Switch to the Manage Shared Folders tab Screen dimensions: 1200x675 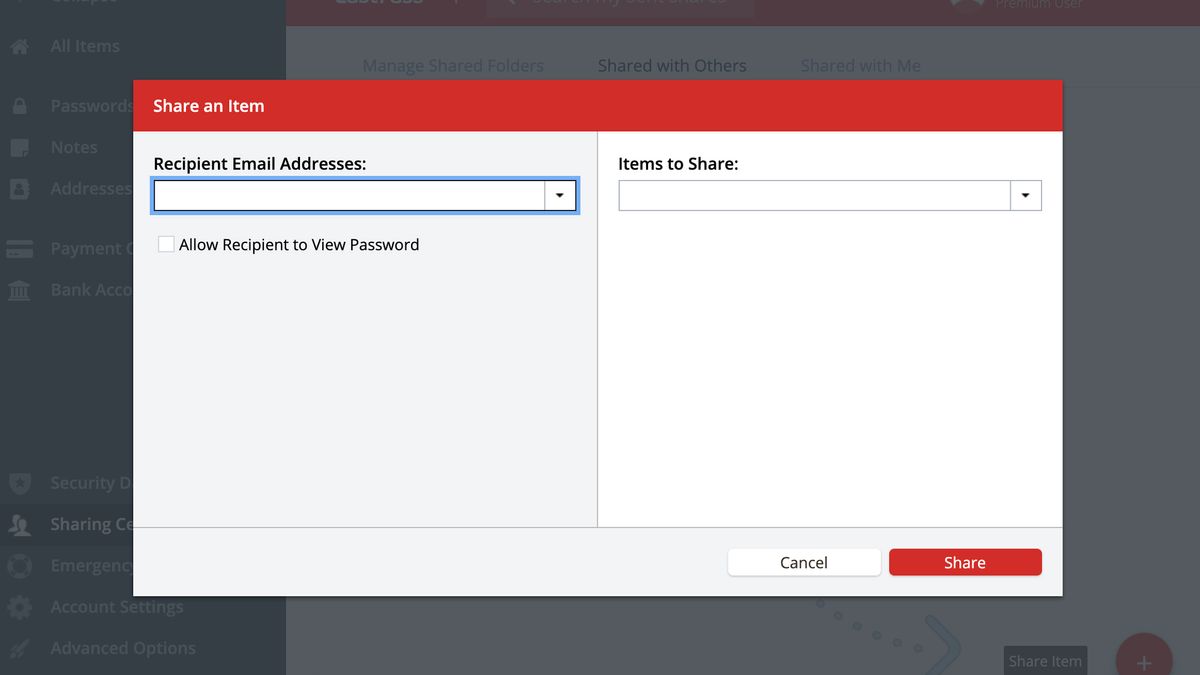pyautogui.click(x=453, y=65)
